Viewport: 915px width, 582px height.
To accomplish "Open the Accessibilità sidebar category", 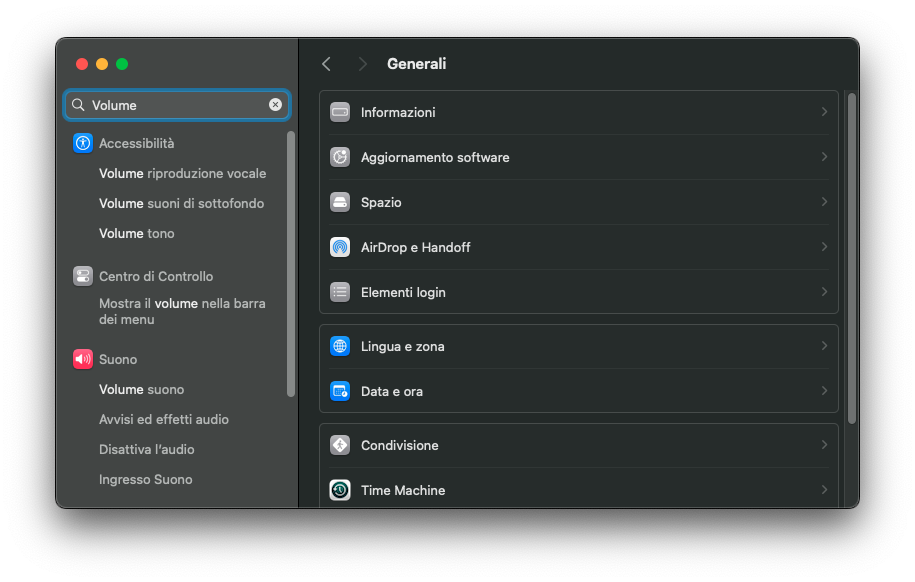I will (x=136, y=143).
